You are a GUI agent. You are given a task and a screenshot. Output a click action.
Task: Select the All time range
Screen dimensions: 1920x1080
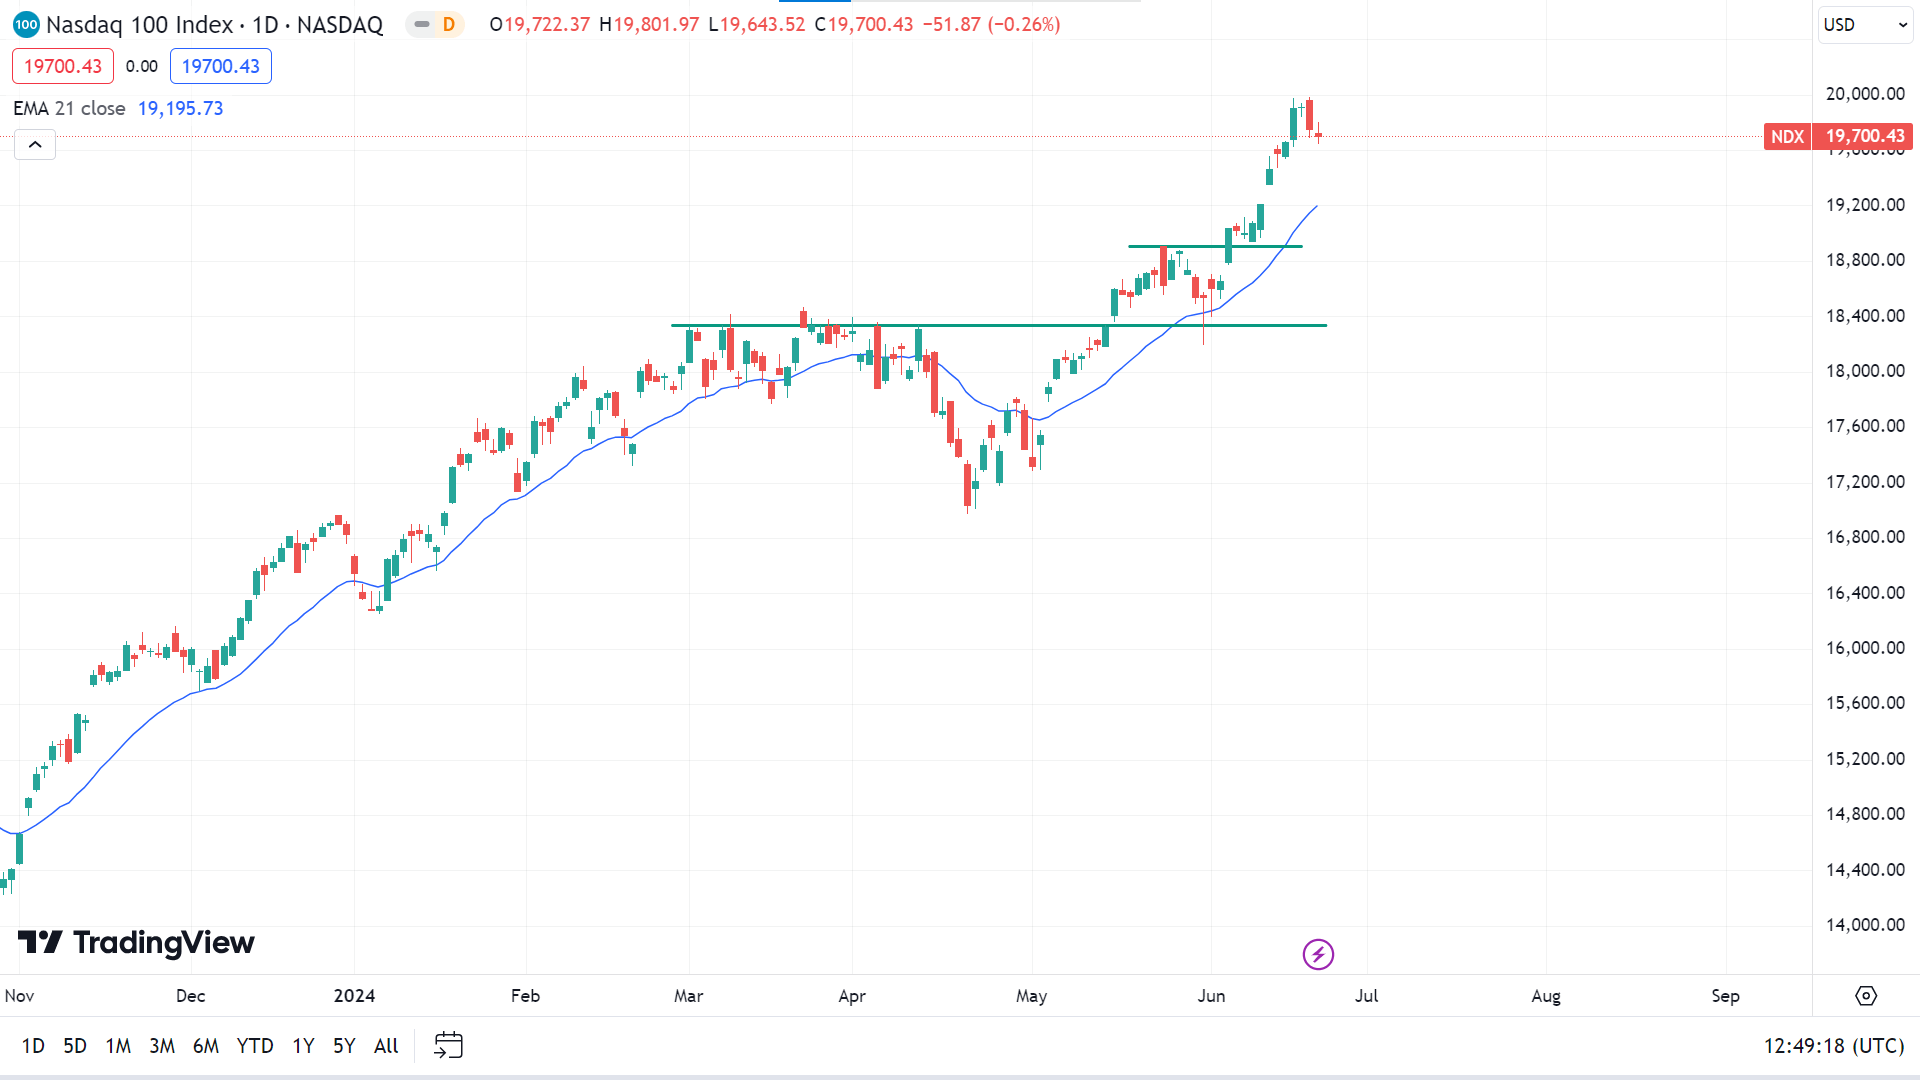point(386,1046)
